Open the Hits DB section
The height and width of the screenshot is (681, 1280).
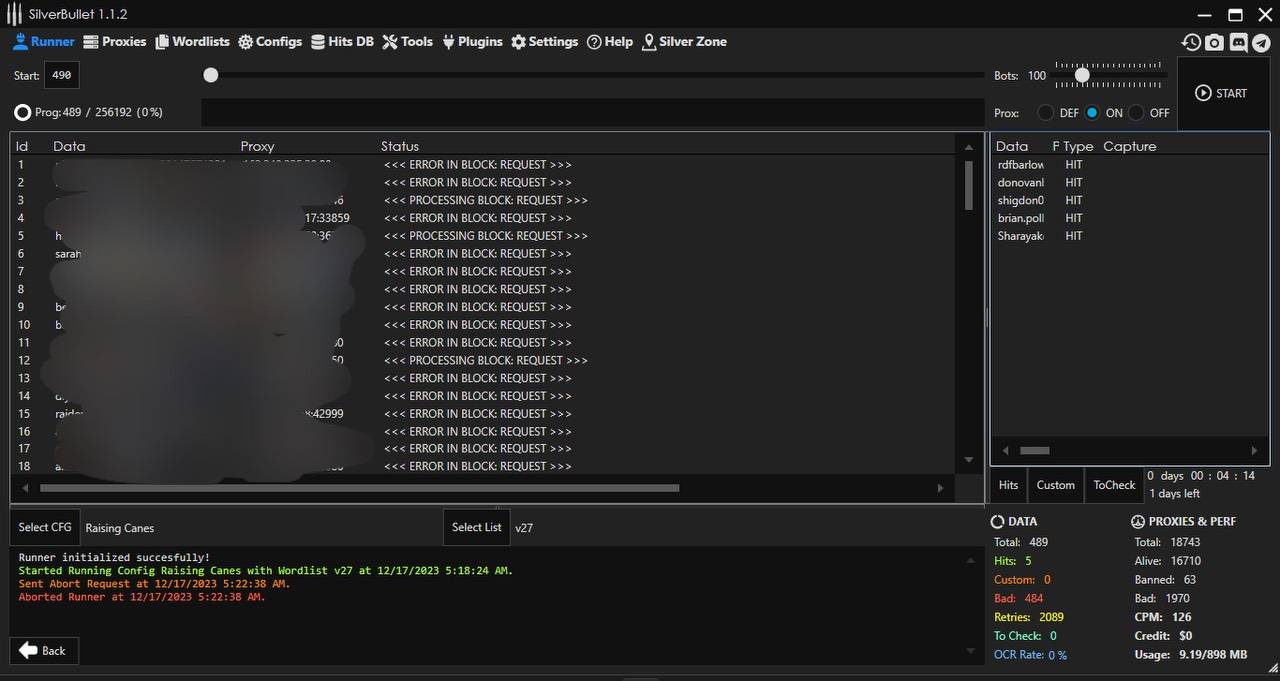pyautogui.click(x=341, y=42)
